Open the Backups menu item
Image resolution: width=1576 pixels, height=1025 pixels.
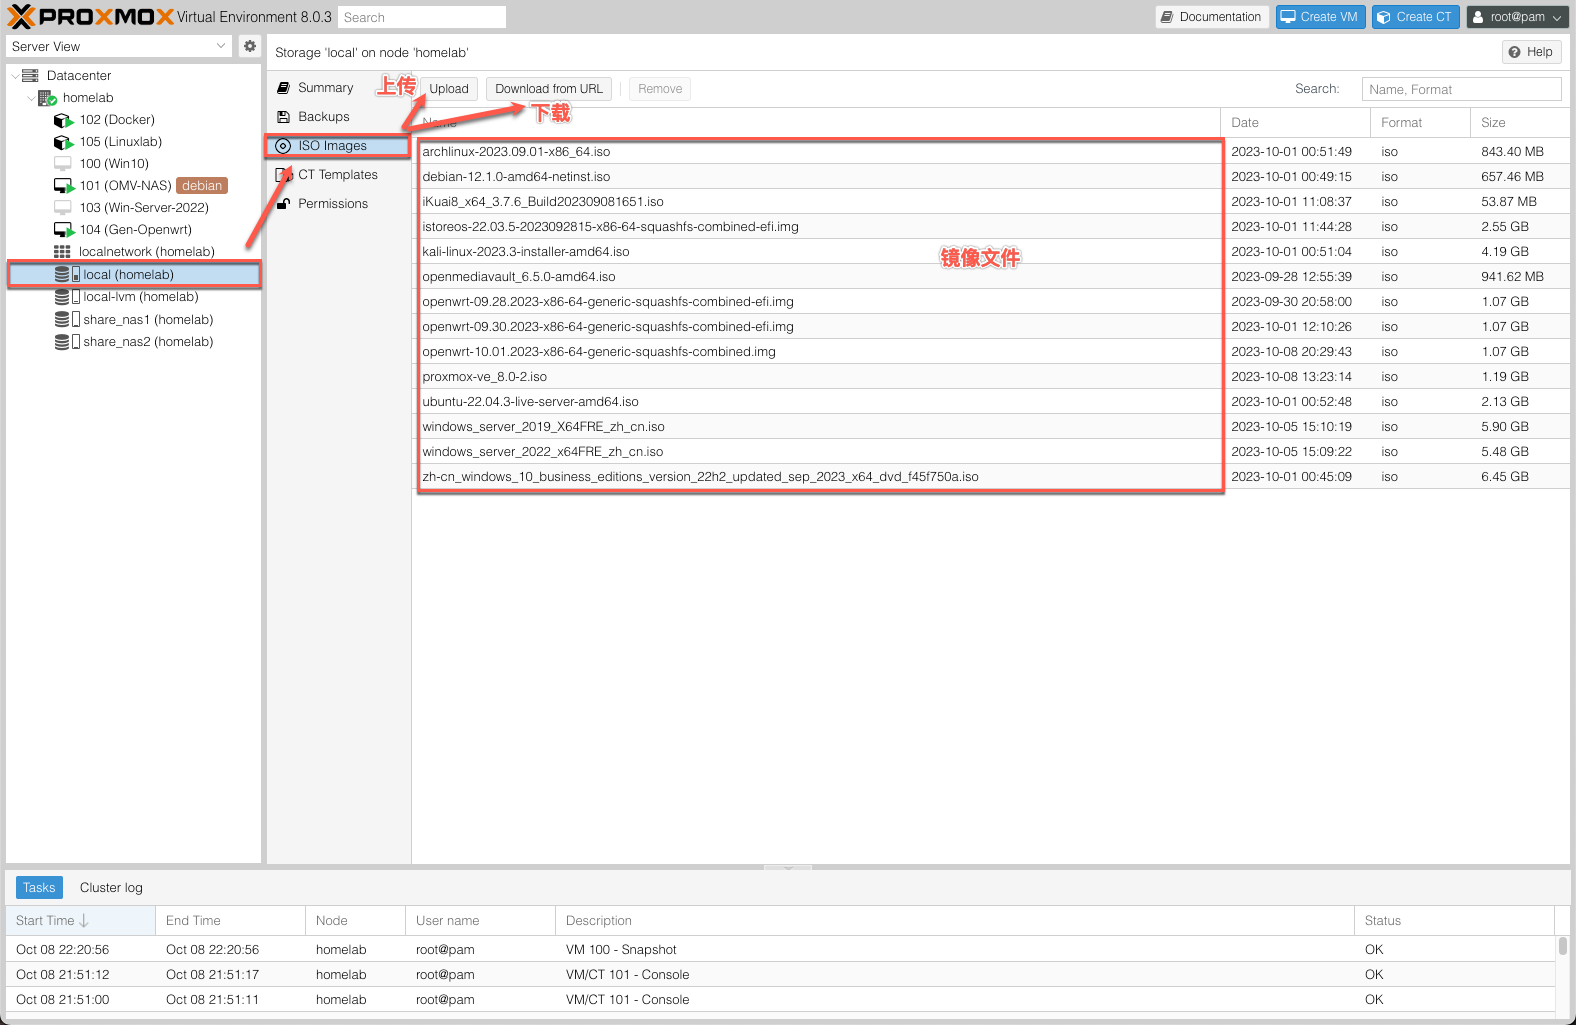(338, 117)
